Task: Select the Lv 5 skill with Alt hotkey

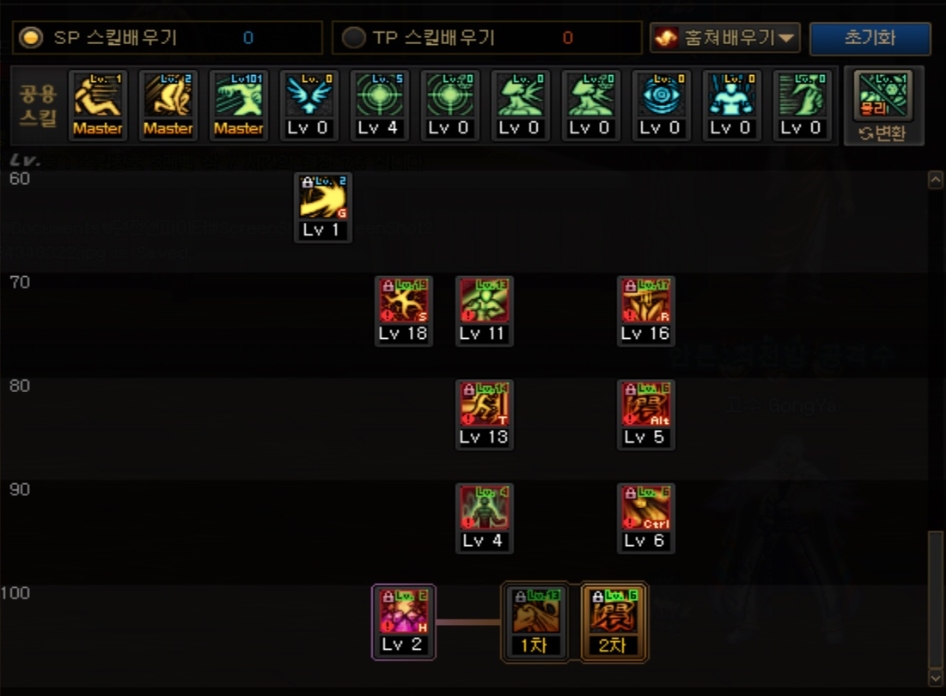Action: pos(646,415)
